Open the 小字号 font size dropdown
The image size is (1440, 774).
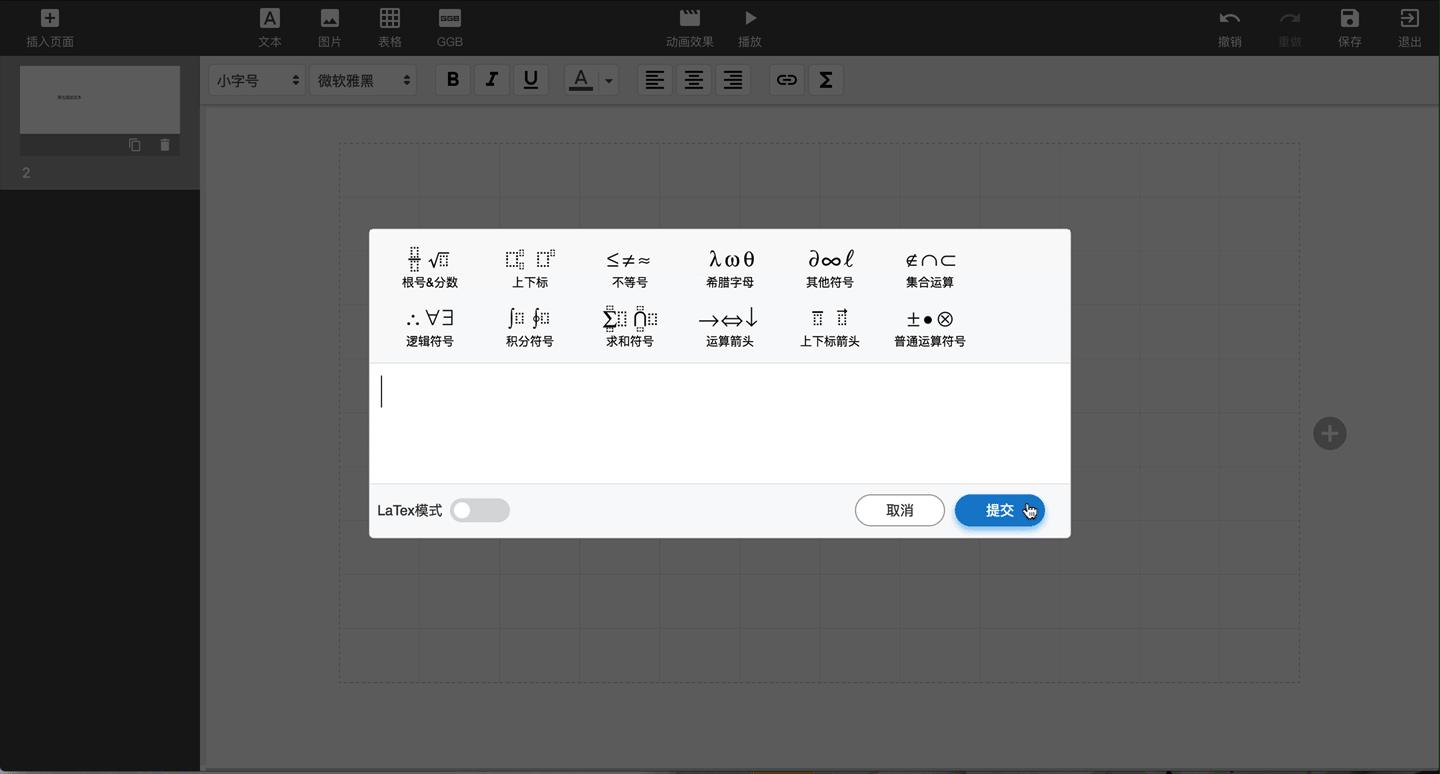pyautogui.click(x=258, y=80)
